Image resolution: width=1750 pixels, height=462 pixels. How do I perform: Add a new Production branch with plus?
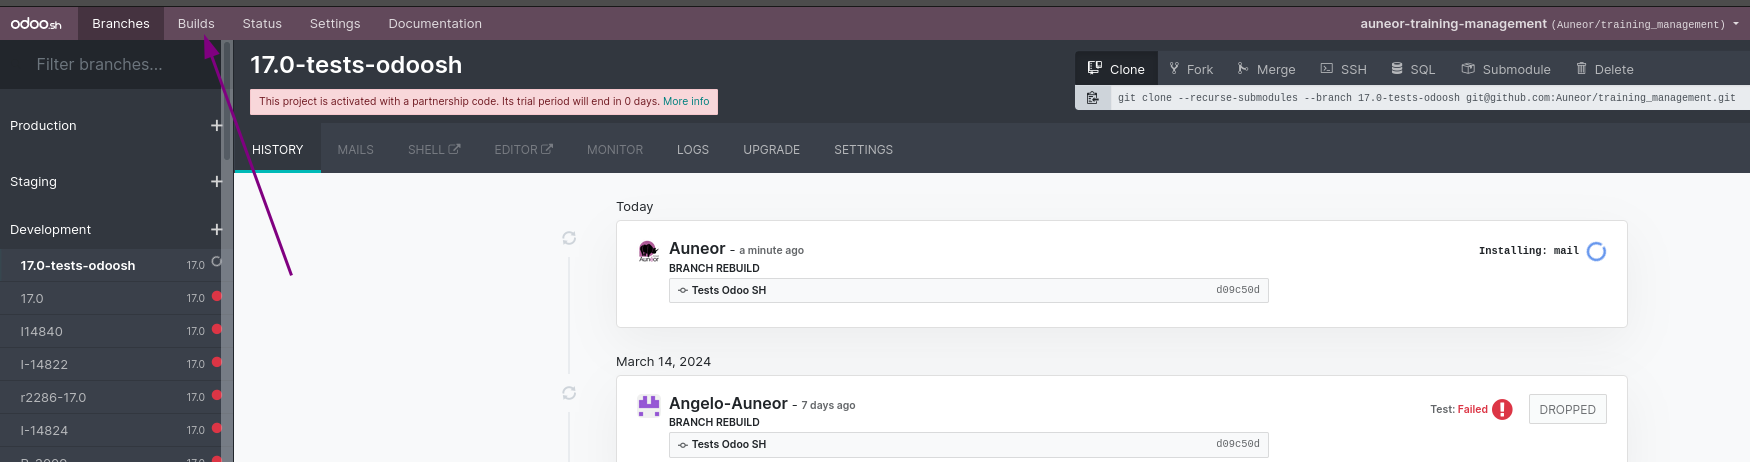click(x=216, y=125)
